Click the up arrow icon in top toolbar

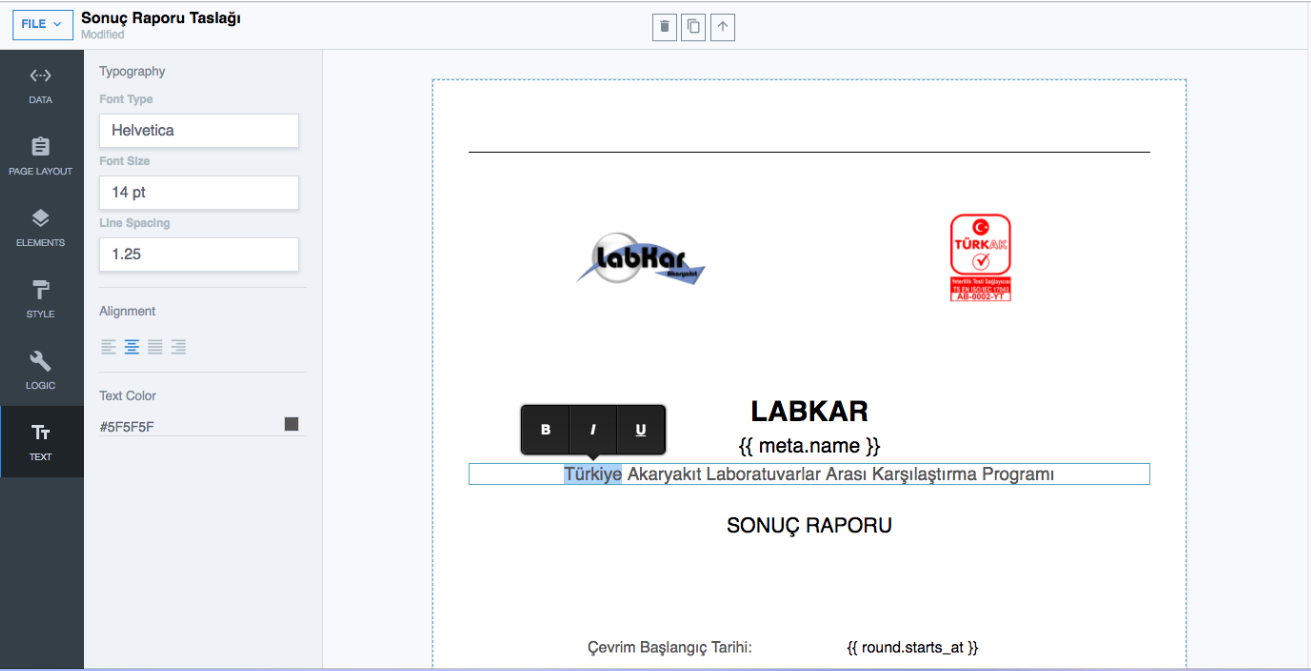point(723,27)
